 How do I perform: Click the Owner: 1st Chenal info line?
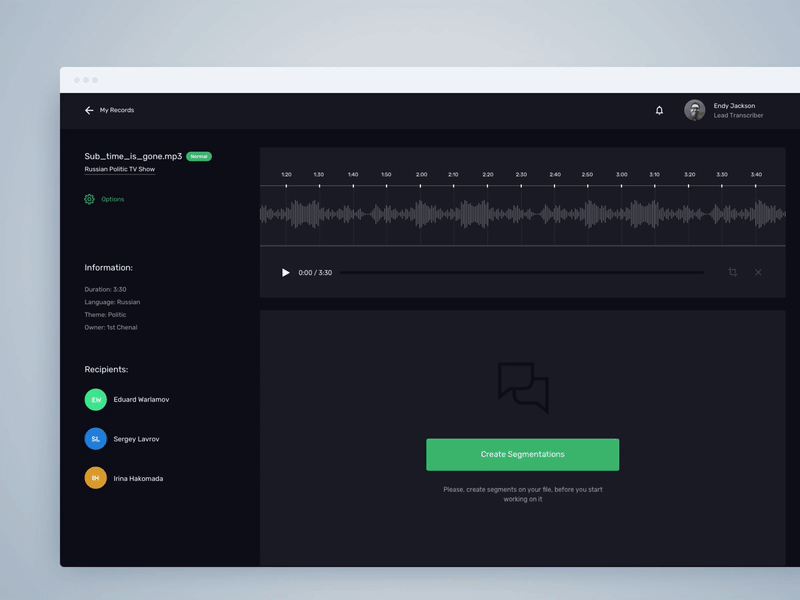coord(111,328)
